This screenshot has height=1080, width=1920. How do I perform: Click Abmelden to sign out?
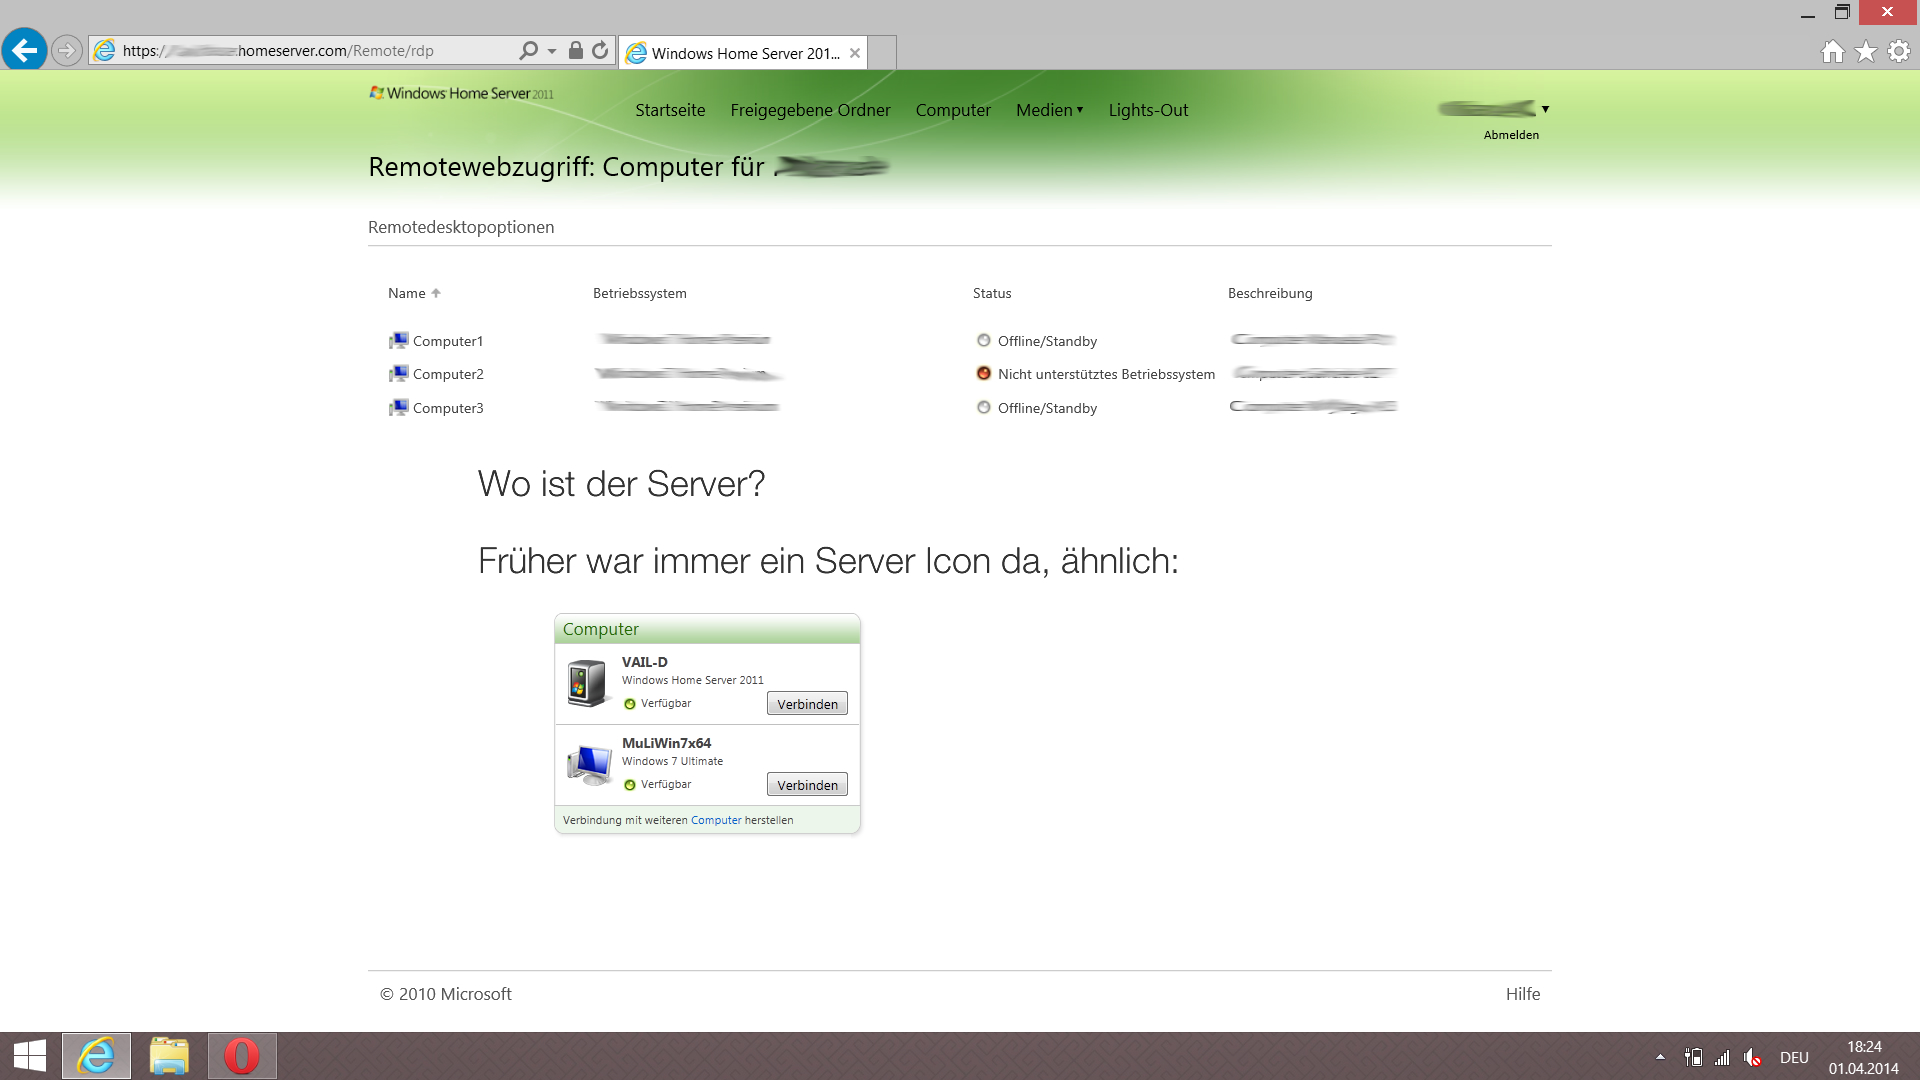pos(1511,135)
